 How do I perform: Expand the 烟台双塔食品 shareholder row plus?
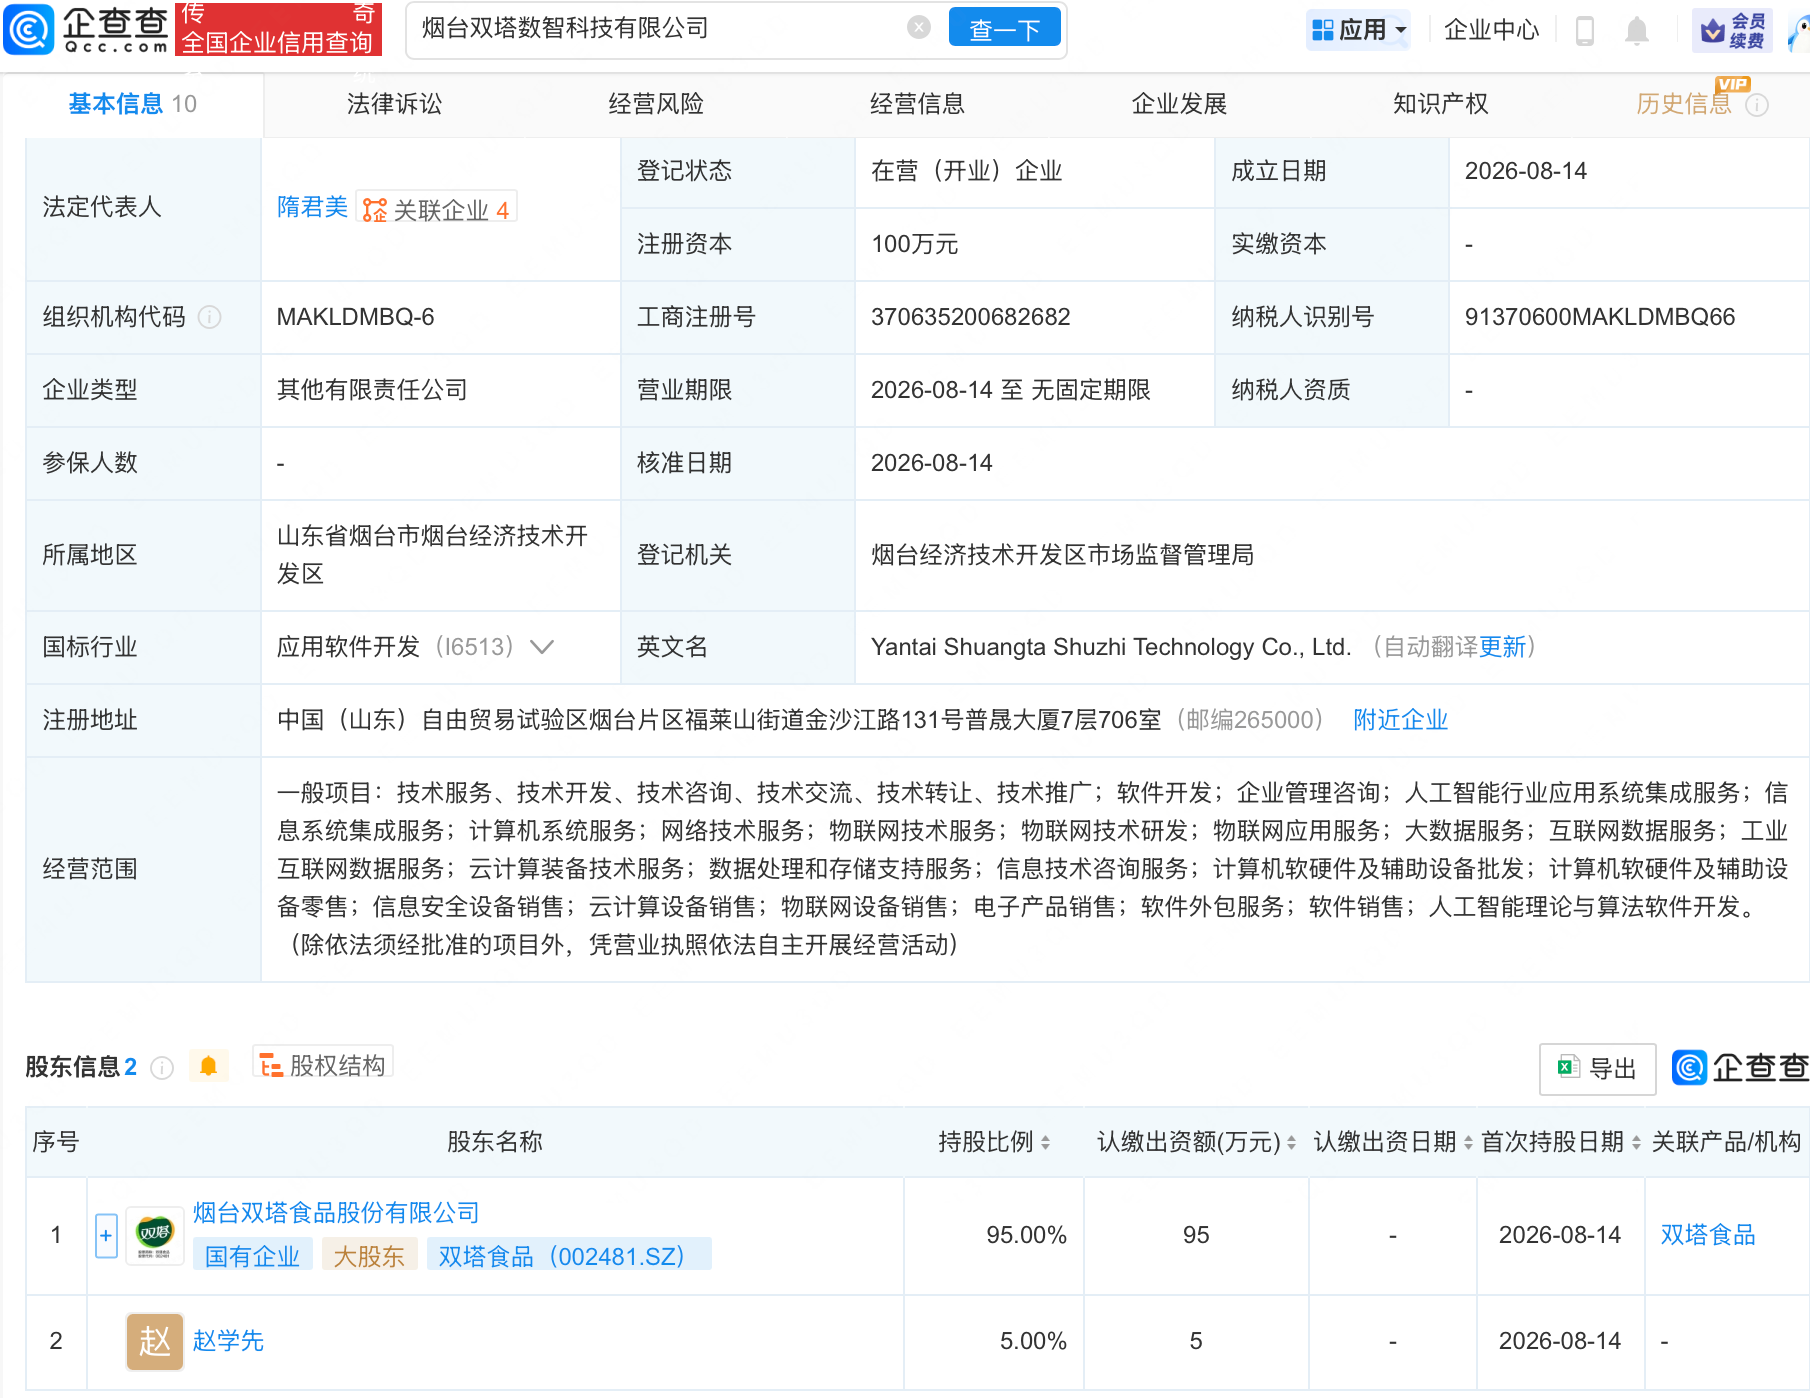[x=106, y=1236]
